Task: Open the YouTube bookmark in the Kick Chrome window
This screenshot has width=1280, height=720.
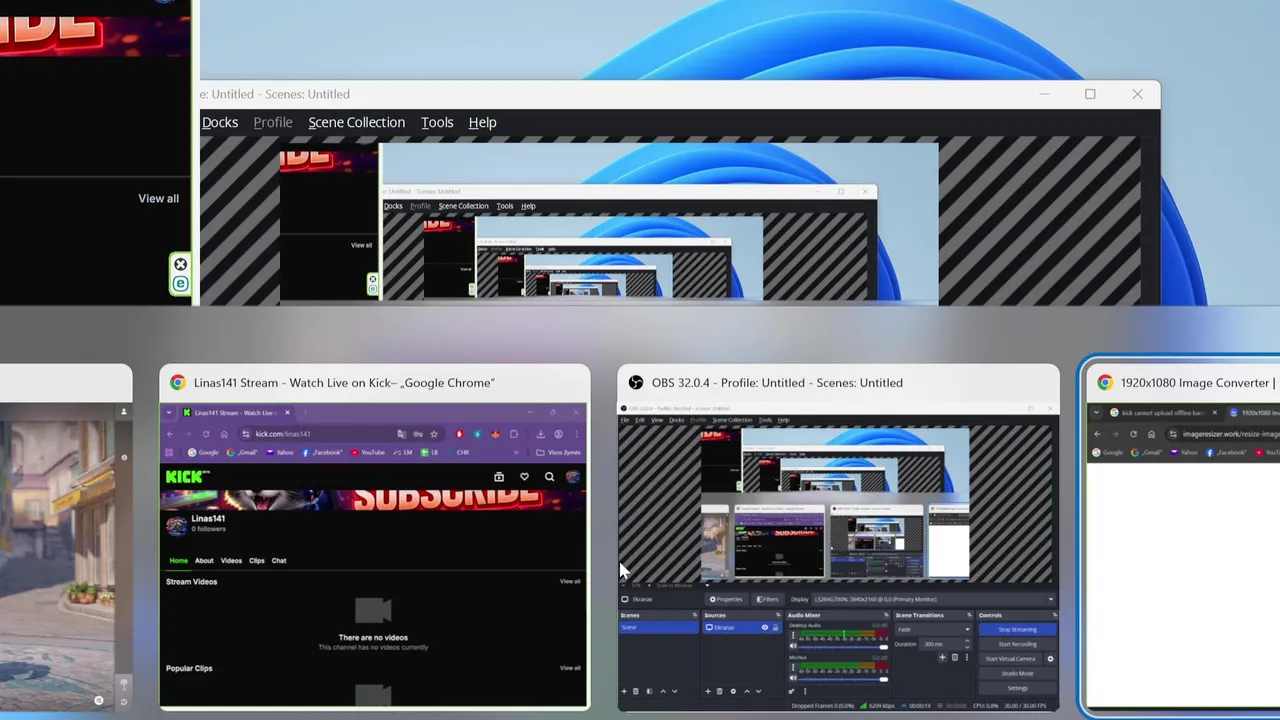Action: [368, 452]
